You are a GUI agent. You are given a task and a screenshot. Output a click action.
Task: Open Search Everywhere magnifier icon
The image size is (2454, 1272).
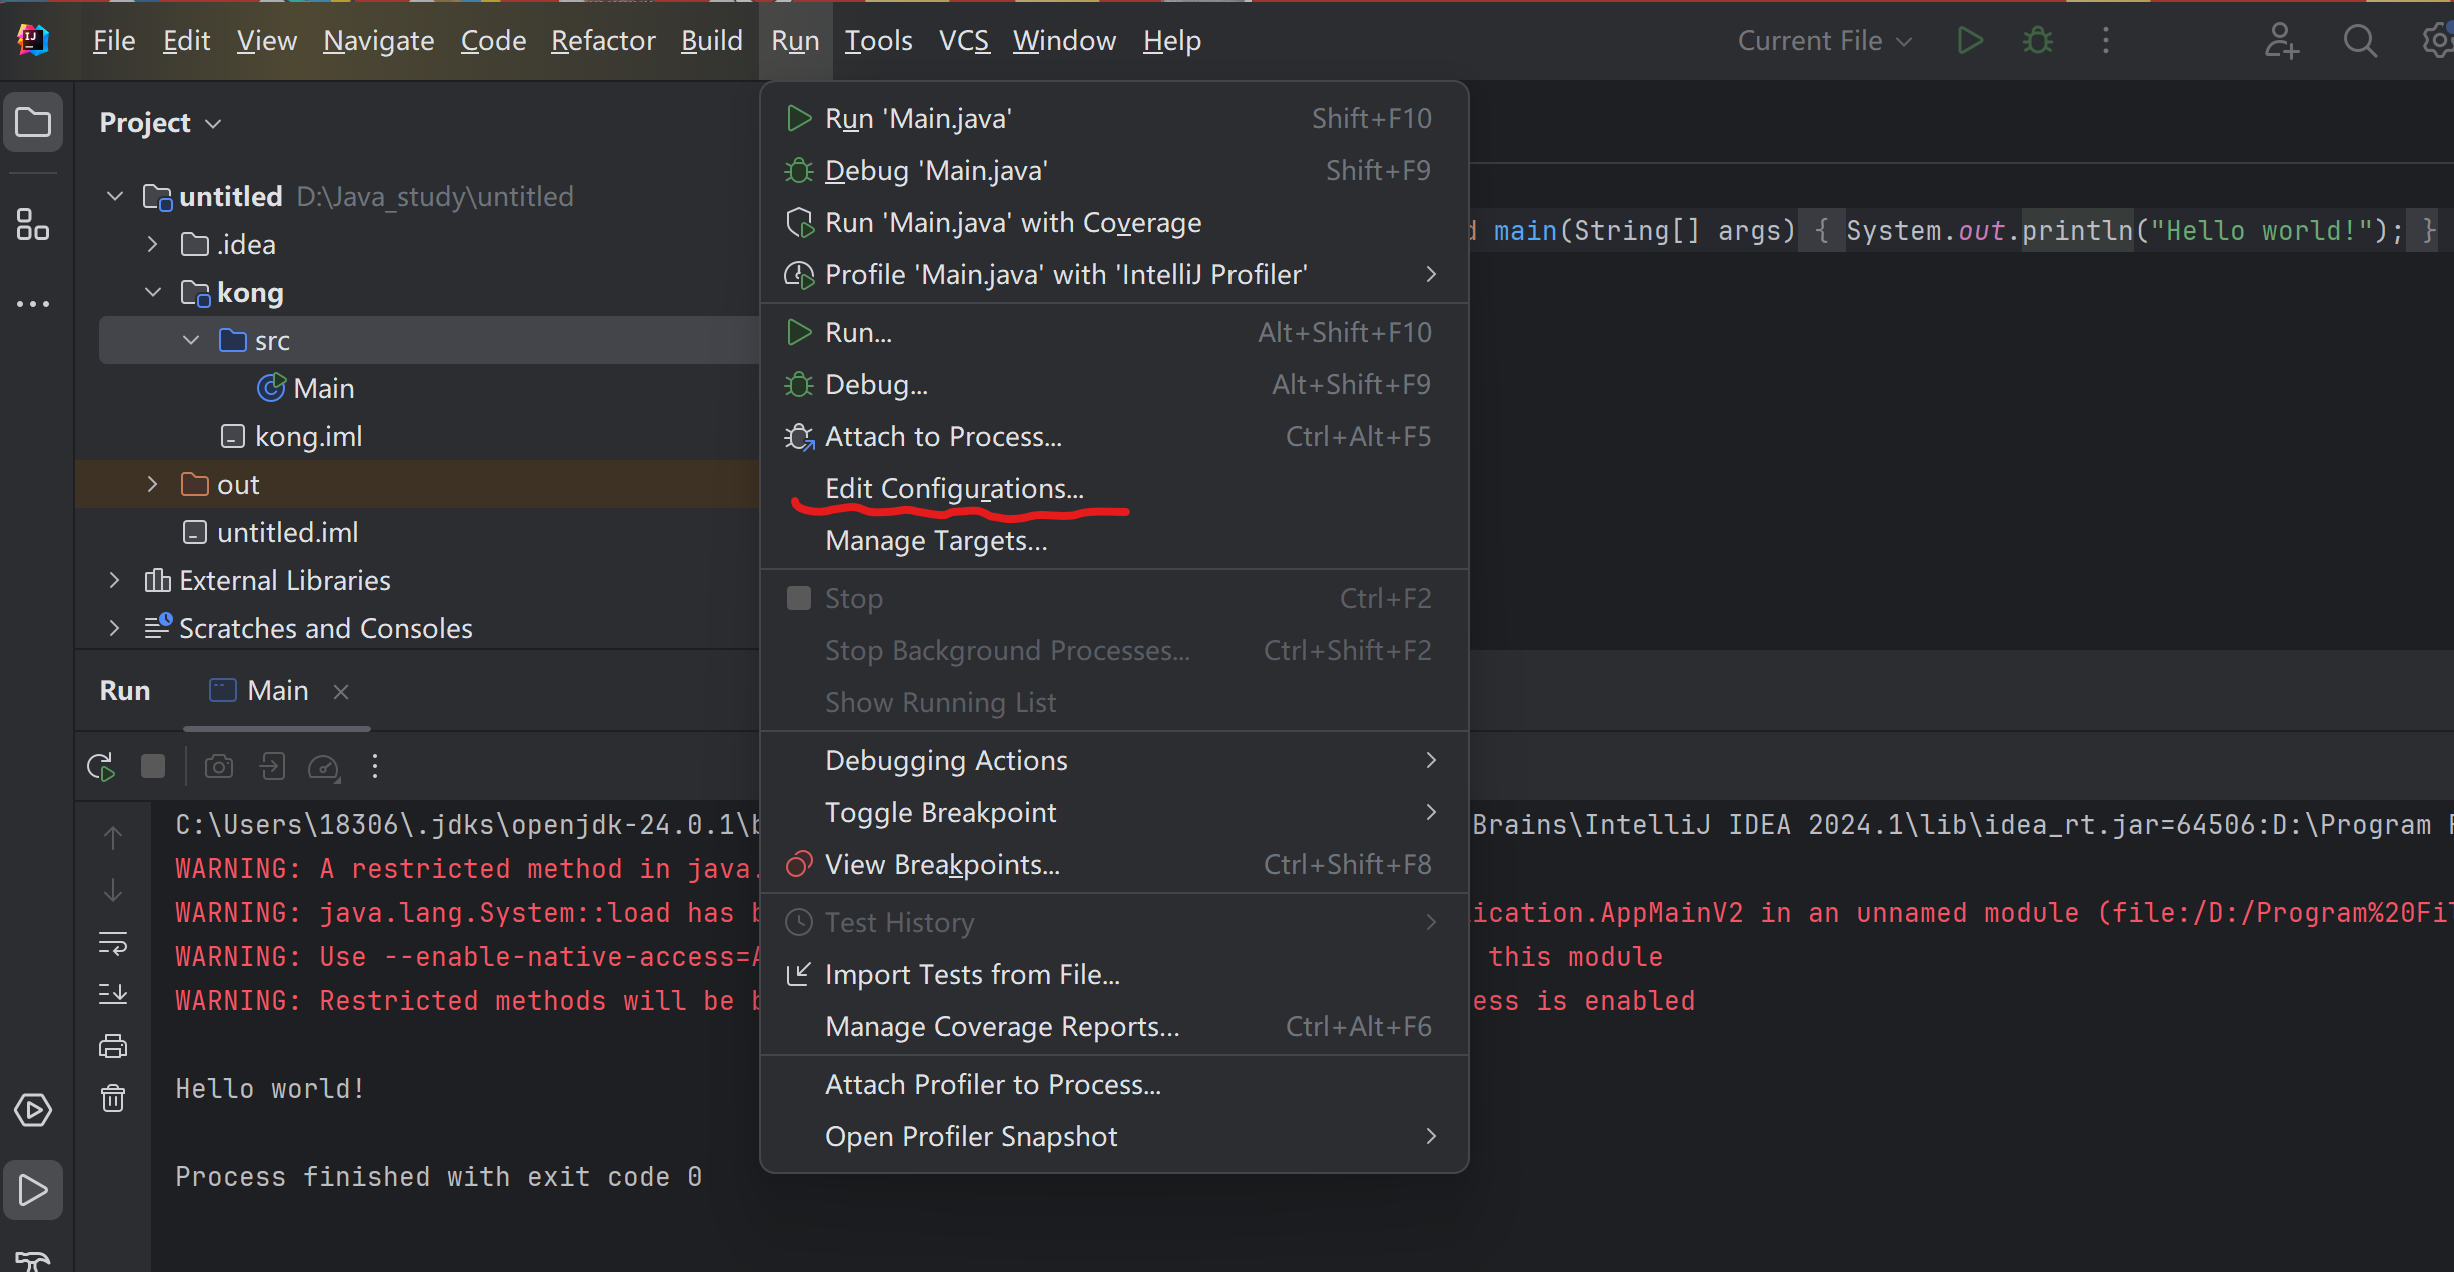pos(2360,41)
